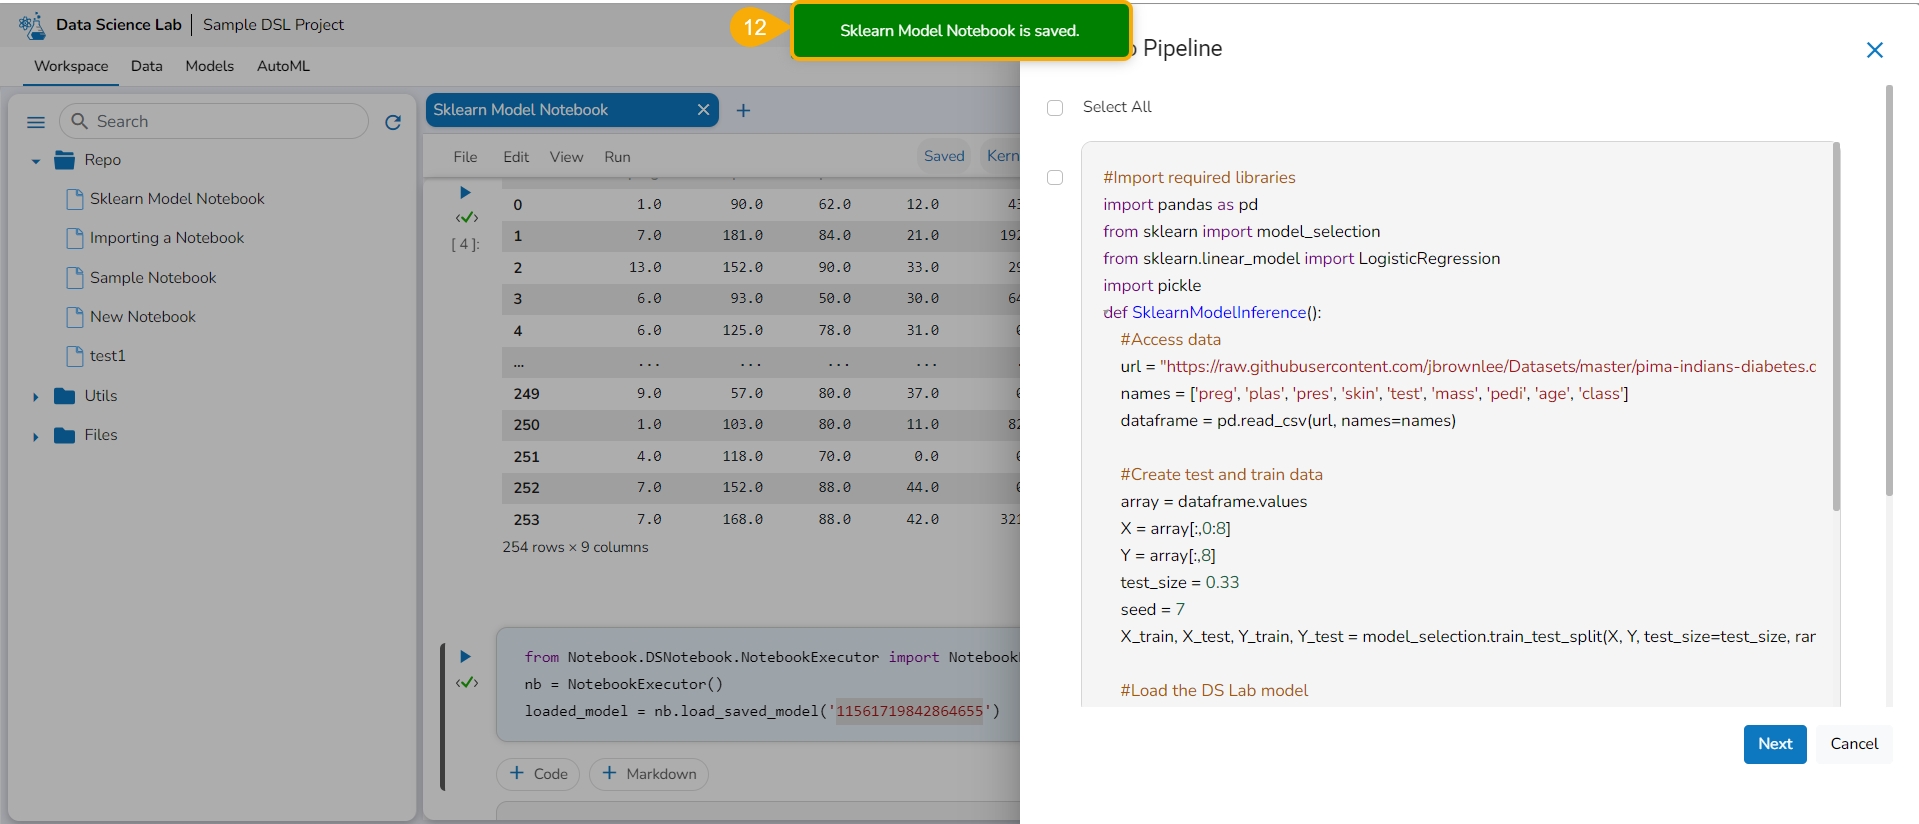Add a new Markdown cell
Image resolution: width=1919 pixels, height=824 pixels.
[x=649, y=774]
